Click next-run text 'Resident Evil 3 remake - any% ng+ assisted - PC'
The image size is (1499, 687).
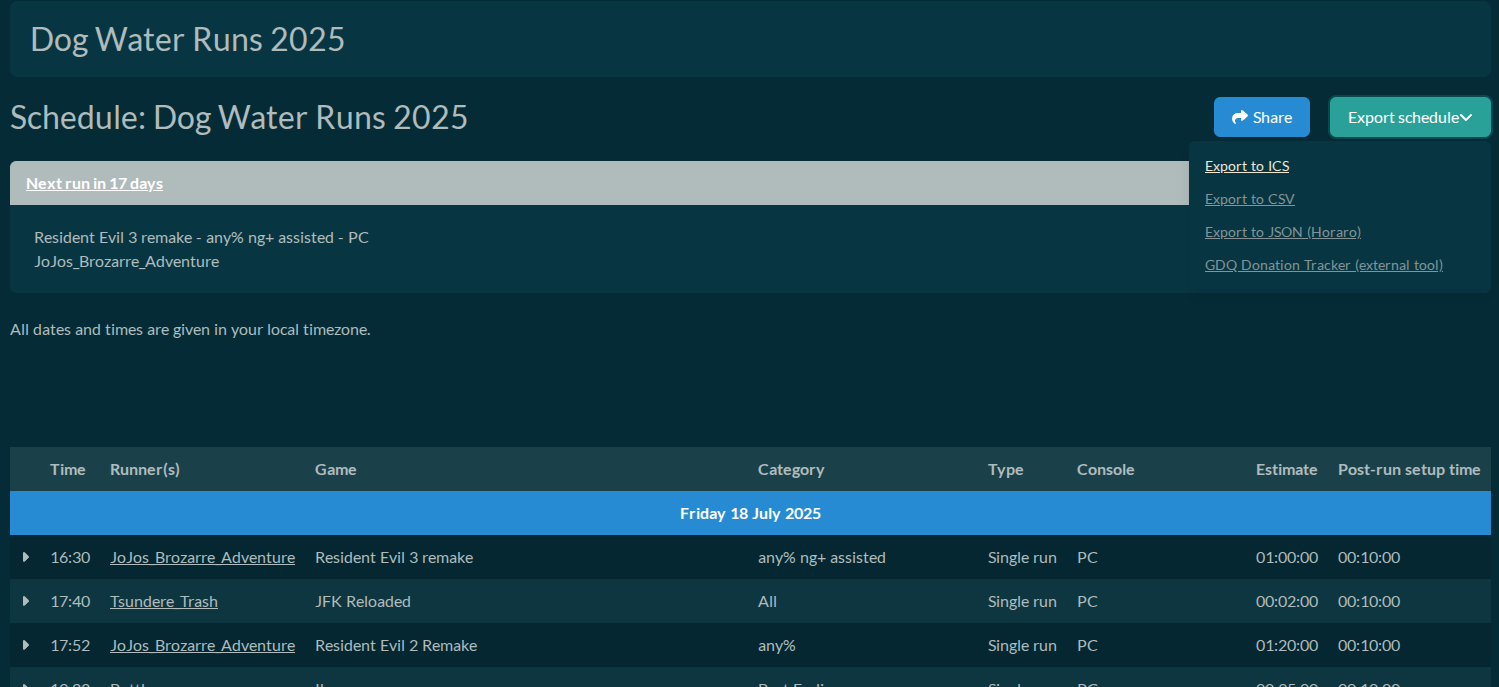tap(201, 237)
